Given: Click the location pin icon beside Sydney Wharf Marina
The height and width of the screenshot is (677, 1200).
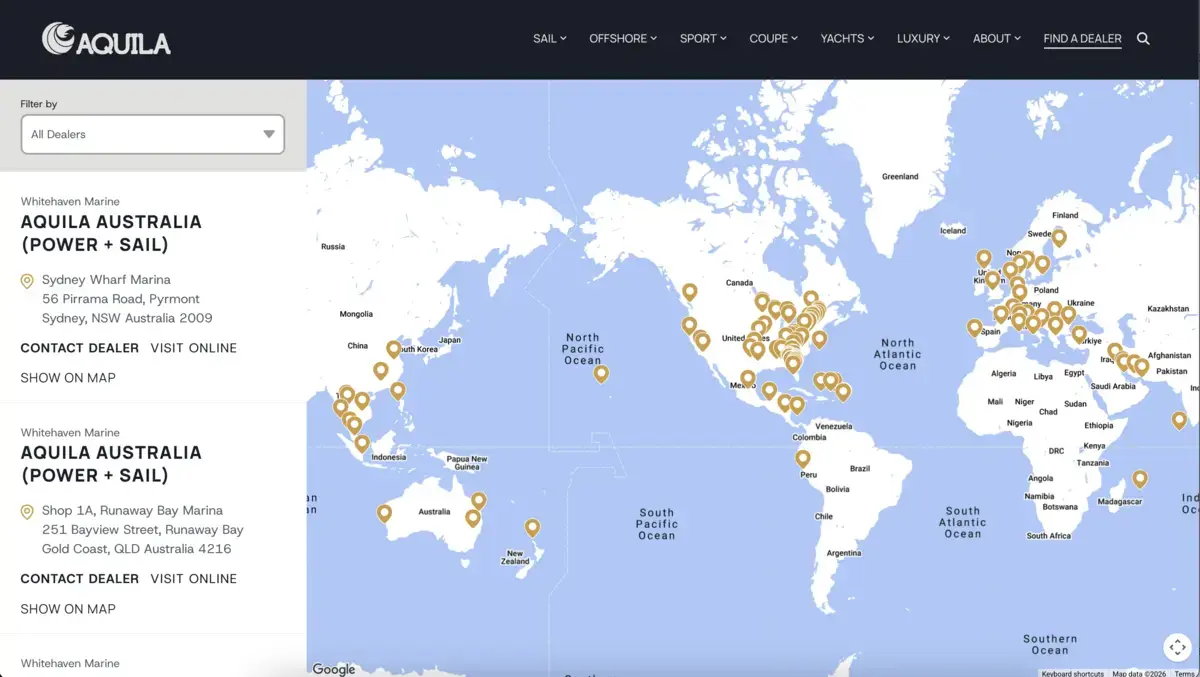Looking at the screenshot, I should click(x=27, y=281).
